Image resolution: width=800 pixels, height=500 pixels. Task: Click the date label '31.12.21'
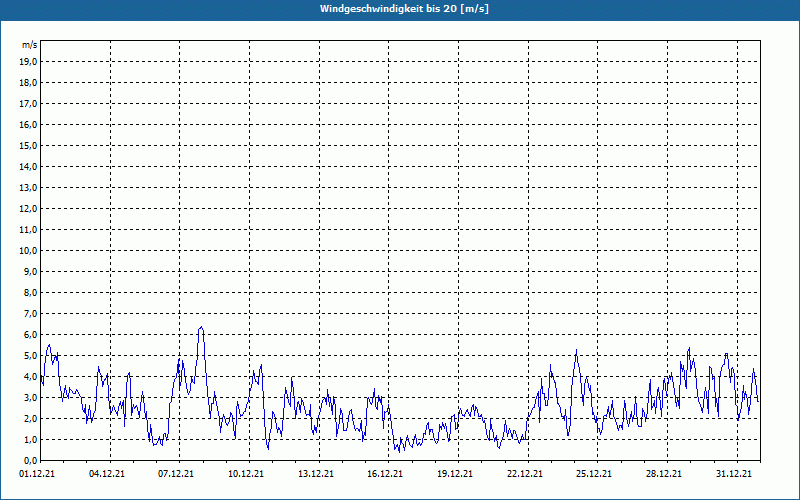click(734, 474)
